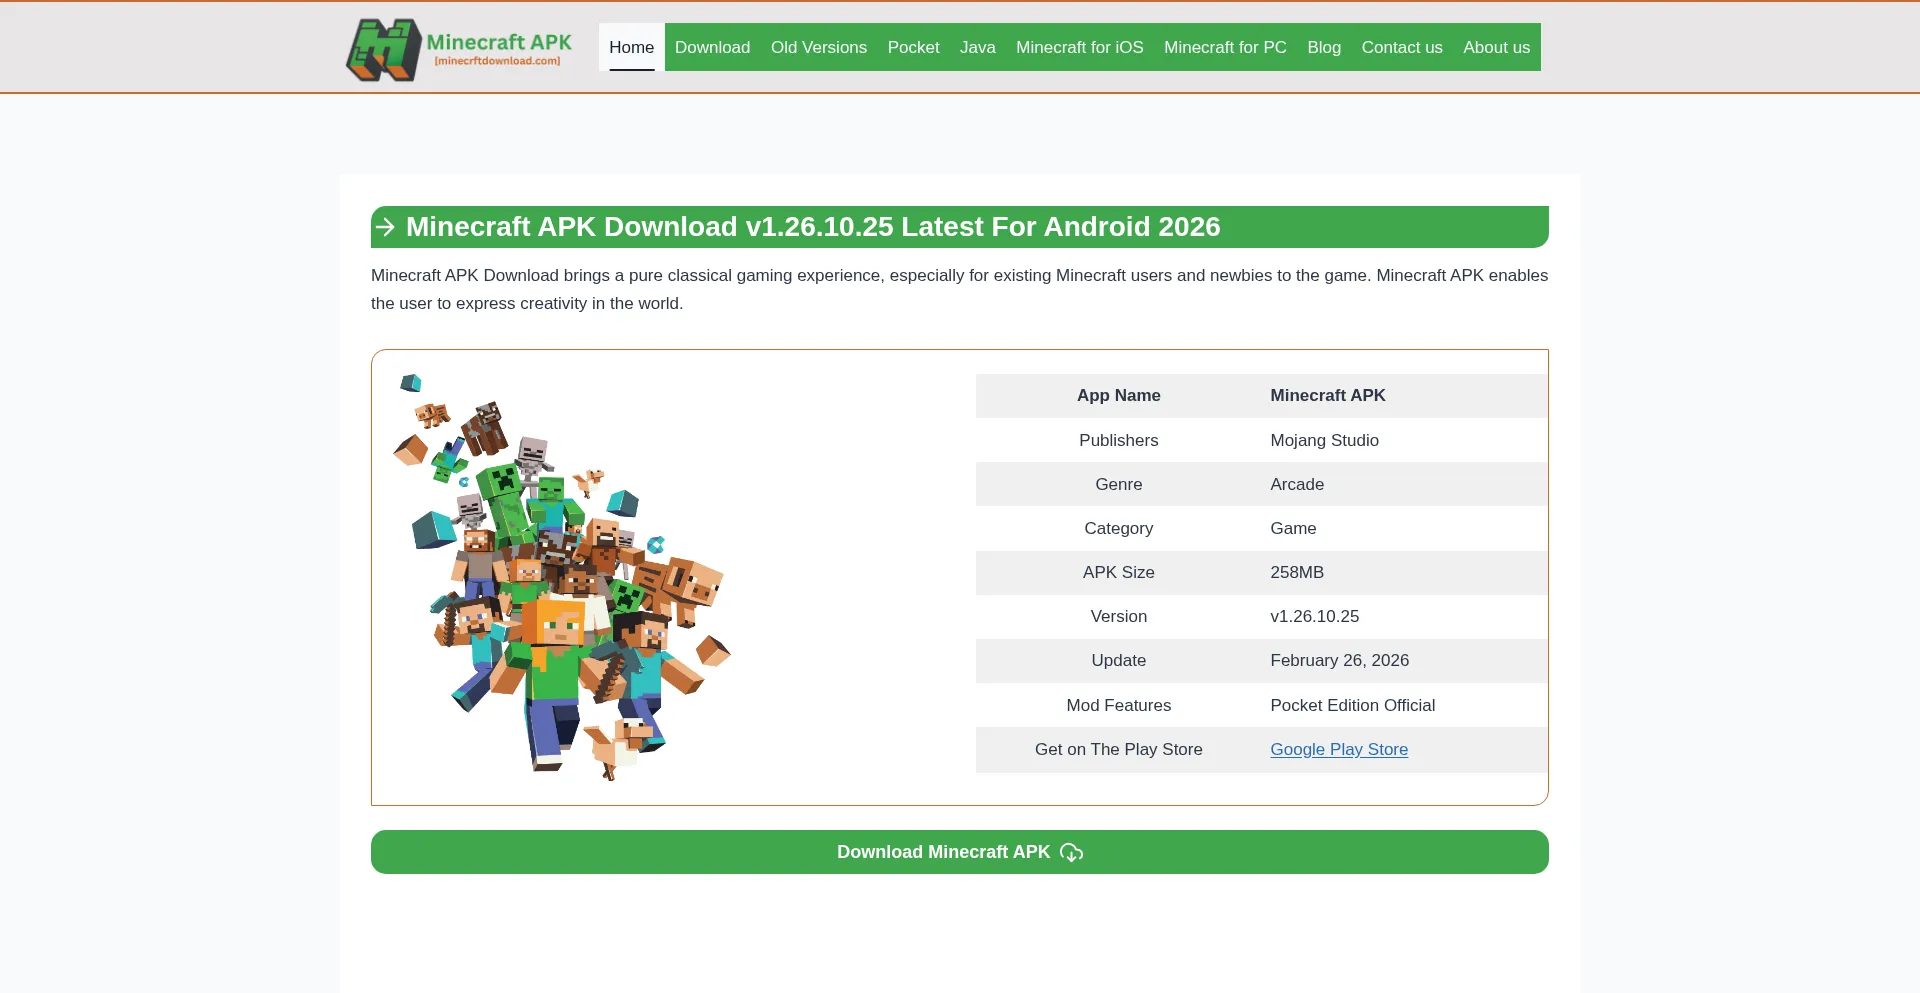Open the Old Versions menu item
Screen dimensions: 1920x993
pos(819,47)
